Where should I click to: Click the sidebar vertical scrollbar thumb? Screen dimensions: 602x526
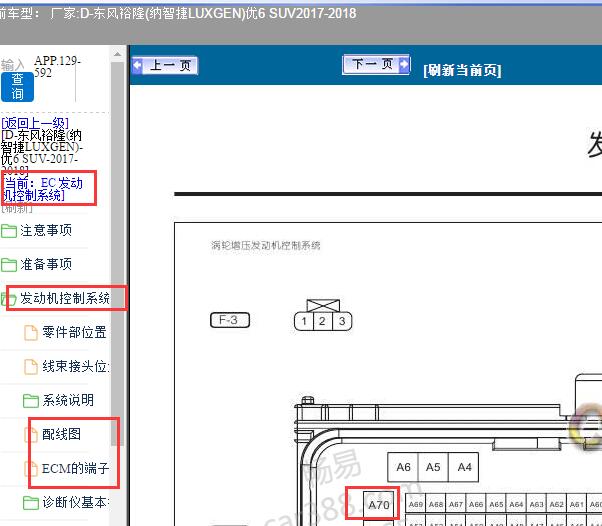(117, 253)
